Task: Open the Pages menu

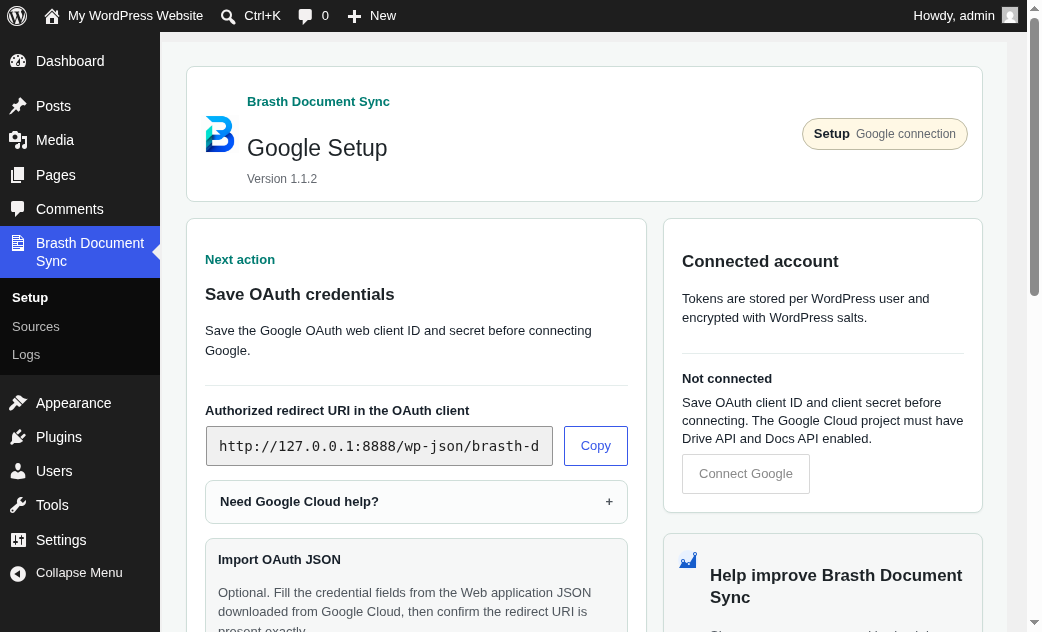Action: click(x=80, y=175)
